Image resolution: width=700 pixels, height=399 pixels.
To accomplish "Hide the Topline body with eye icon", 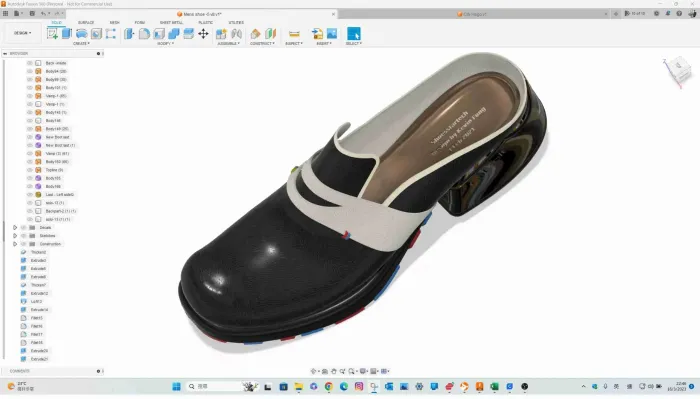I will [29, 170].
